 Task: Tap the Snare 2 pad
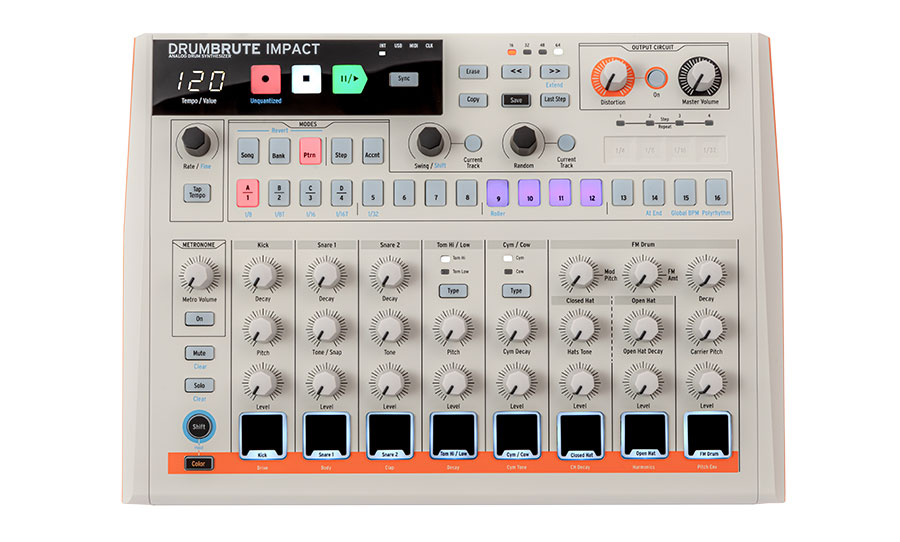(x=390, y=436)
